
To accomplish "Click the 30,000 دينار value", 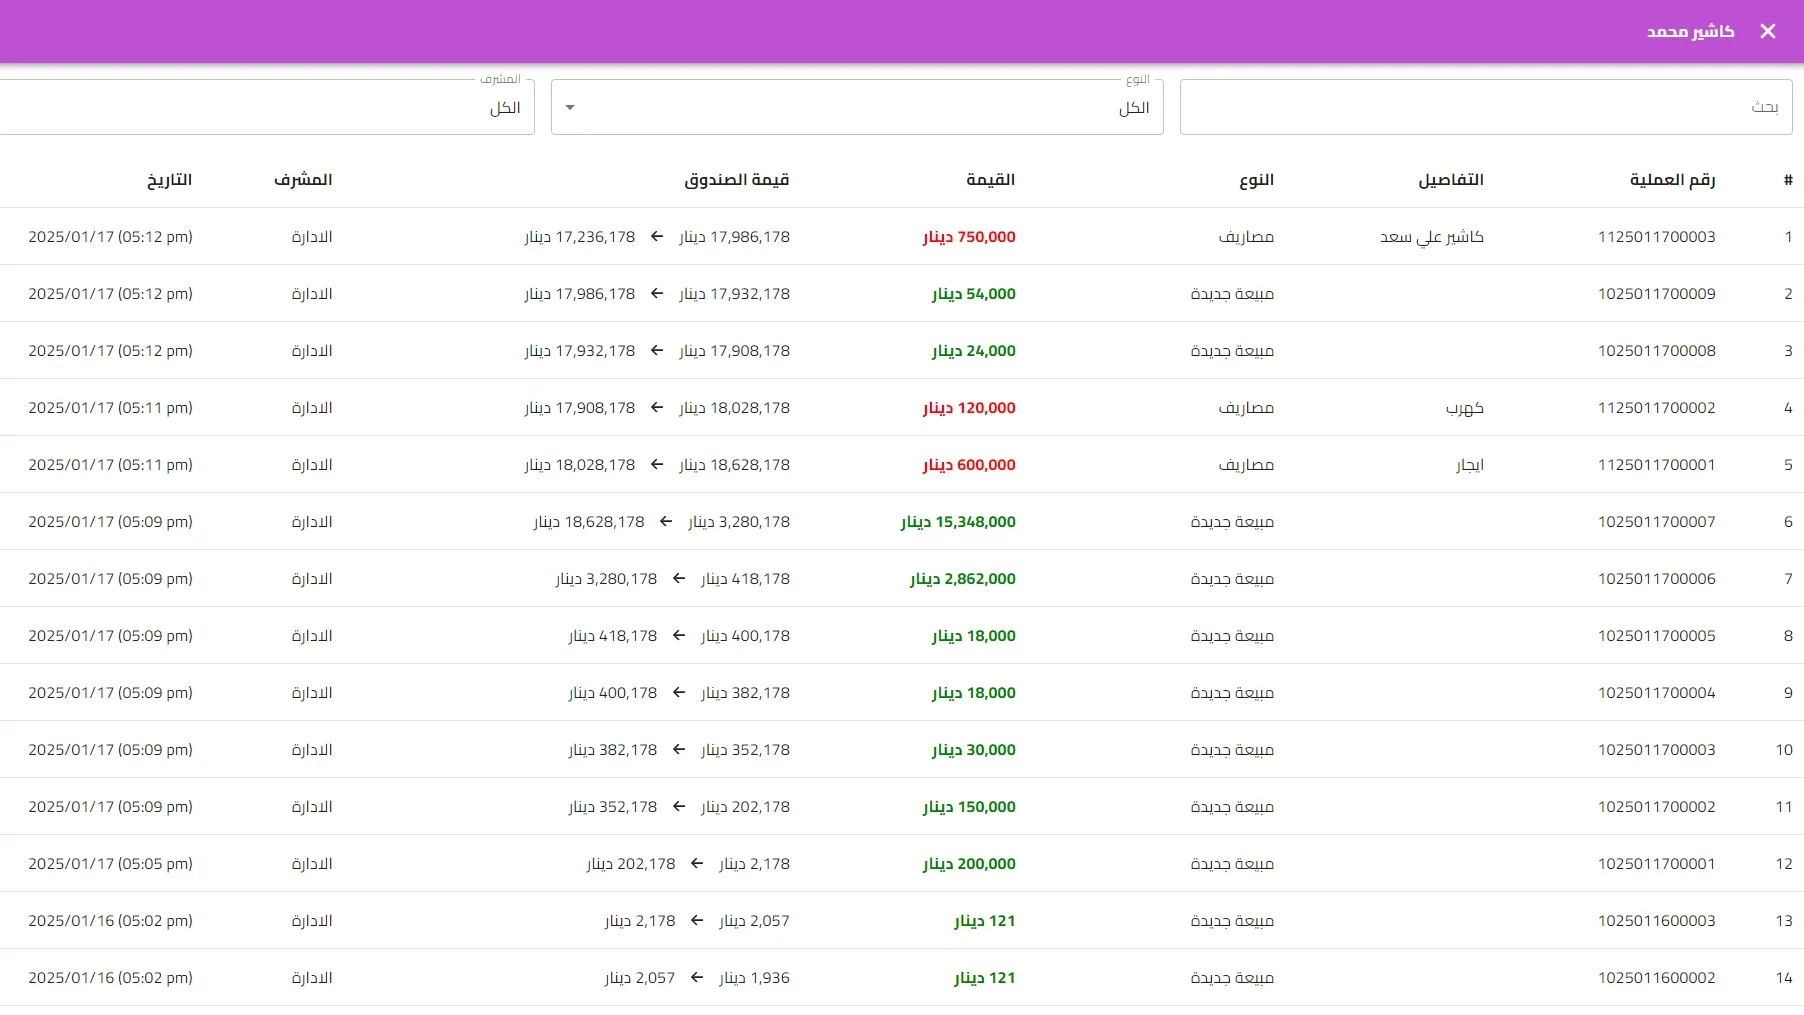I will point(974,750).
